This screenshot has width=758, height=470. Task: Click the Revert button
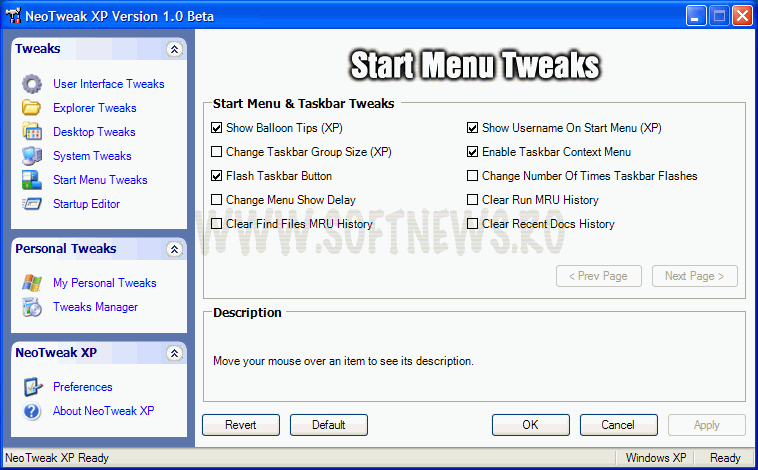(241, 425)
